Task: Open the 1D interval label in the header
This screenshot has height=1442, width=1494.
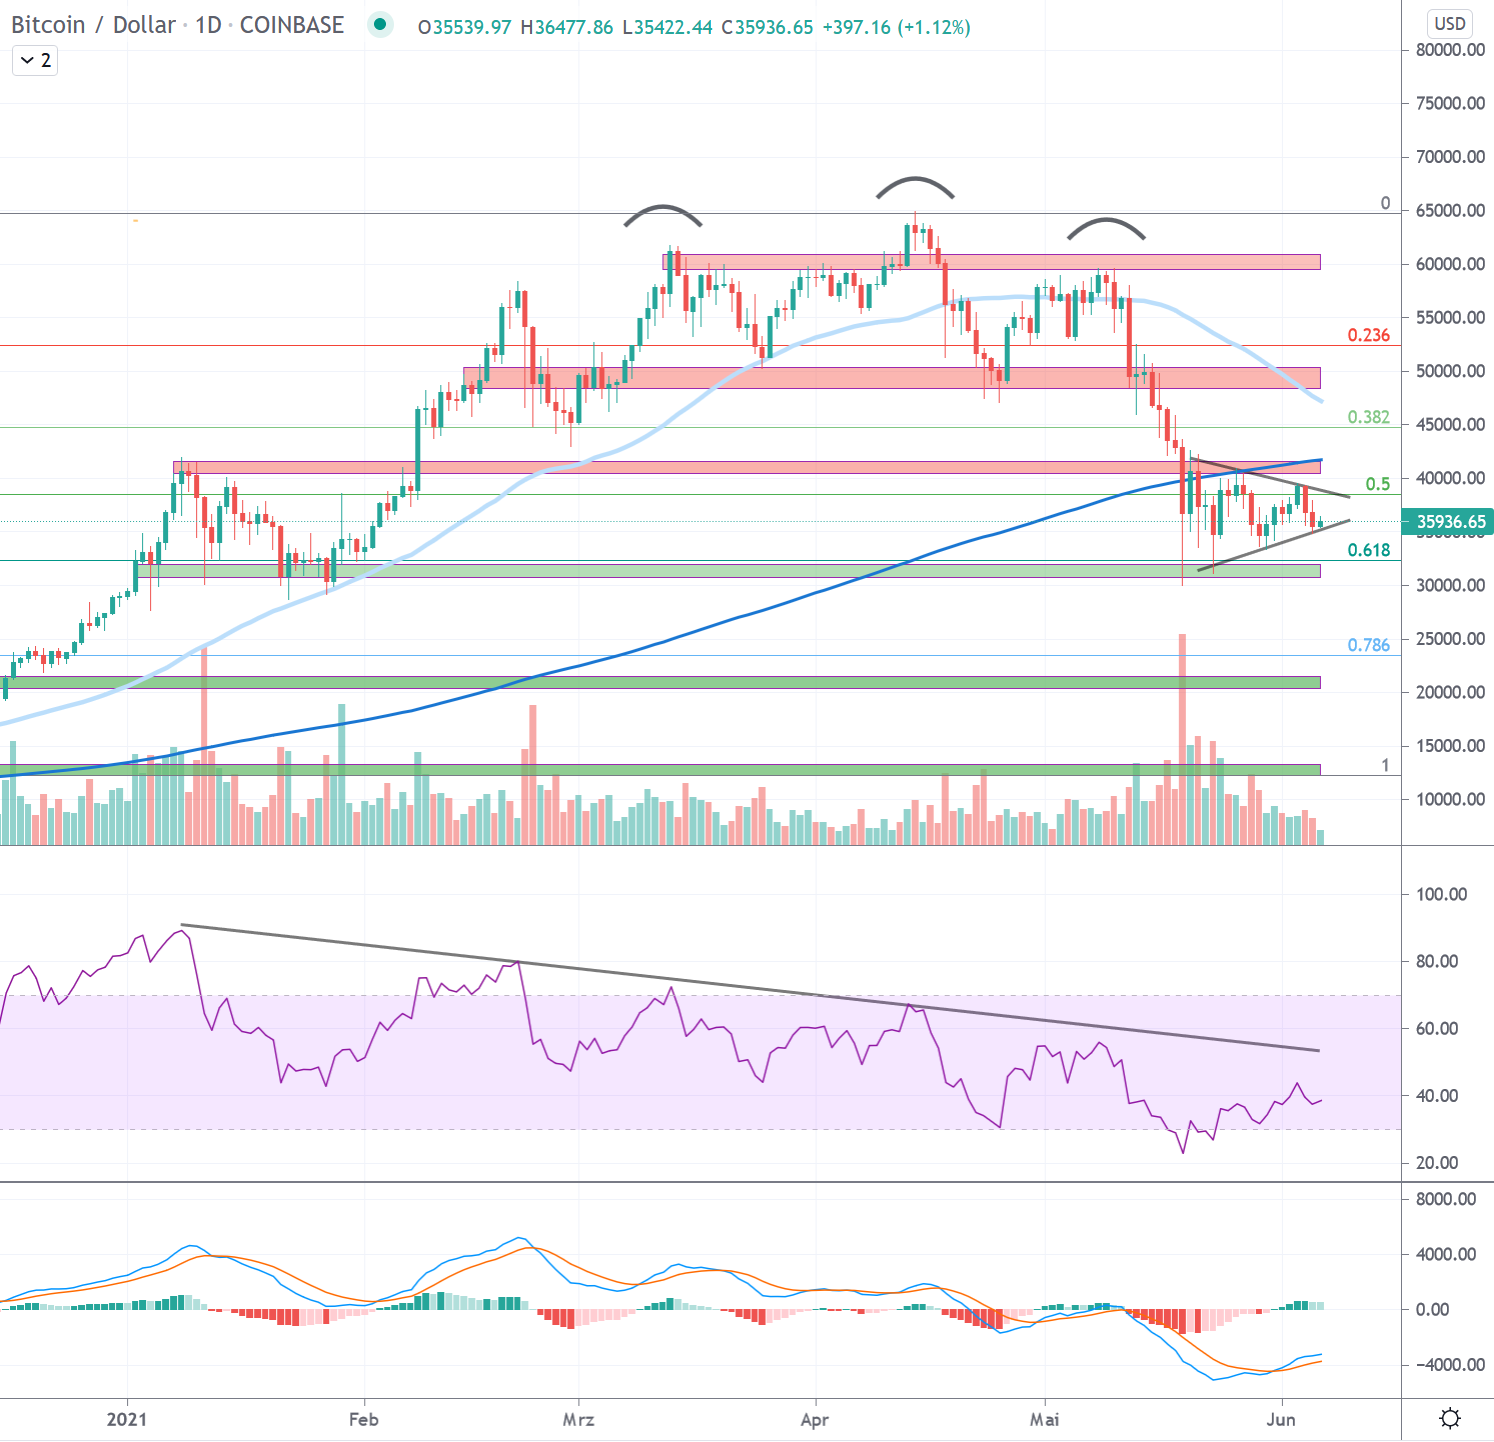Action: (208, 25)
